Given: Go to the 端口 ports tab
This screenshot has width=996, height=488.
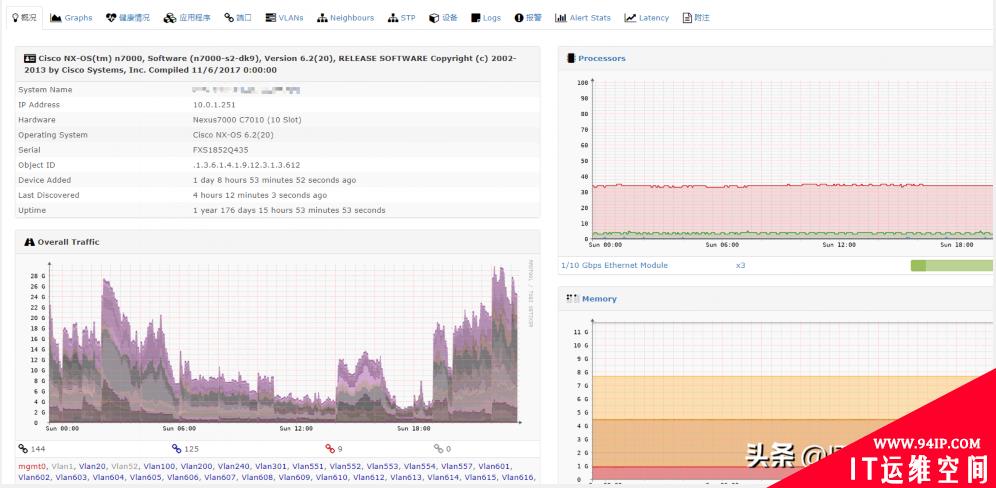Looking at the screenshot, I should coord(238,18).
